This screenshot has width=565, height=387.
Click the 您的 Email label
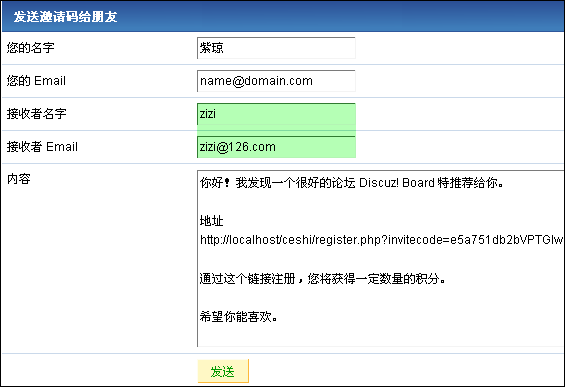[x=36, y=81]
